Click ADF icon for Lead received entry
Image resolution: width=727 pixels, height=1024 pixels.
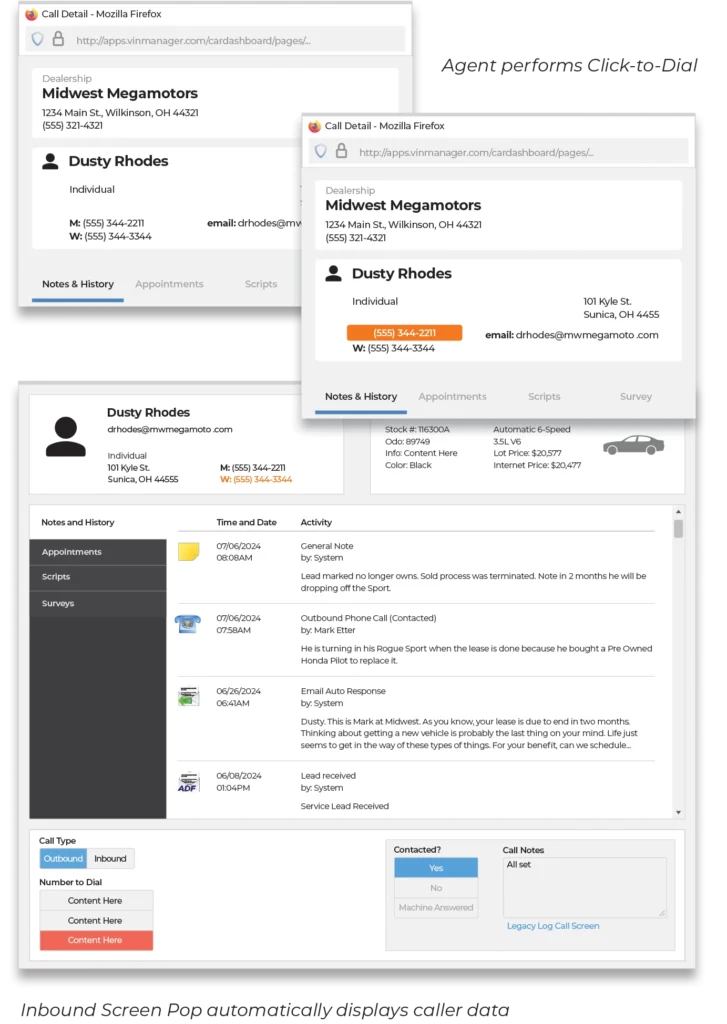(188, 782)
